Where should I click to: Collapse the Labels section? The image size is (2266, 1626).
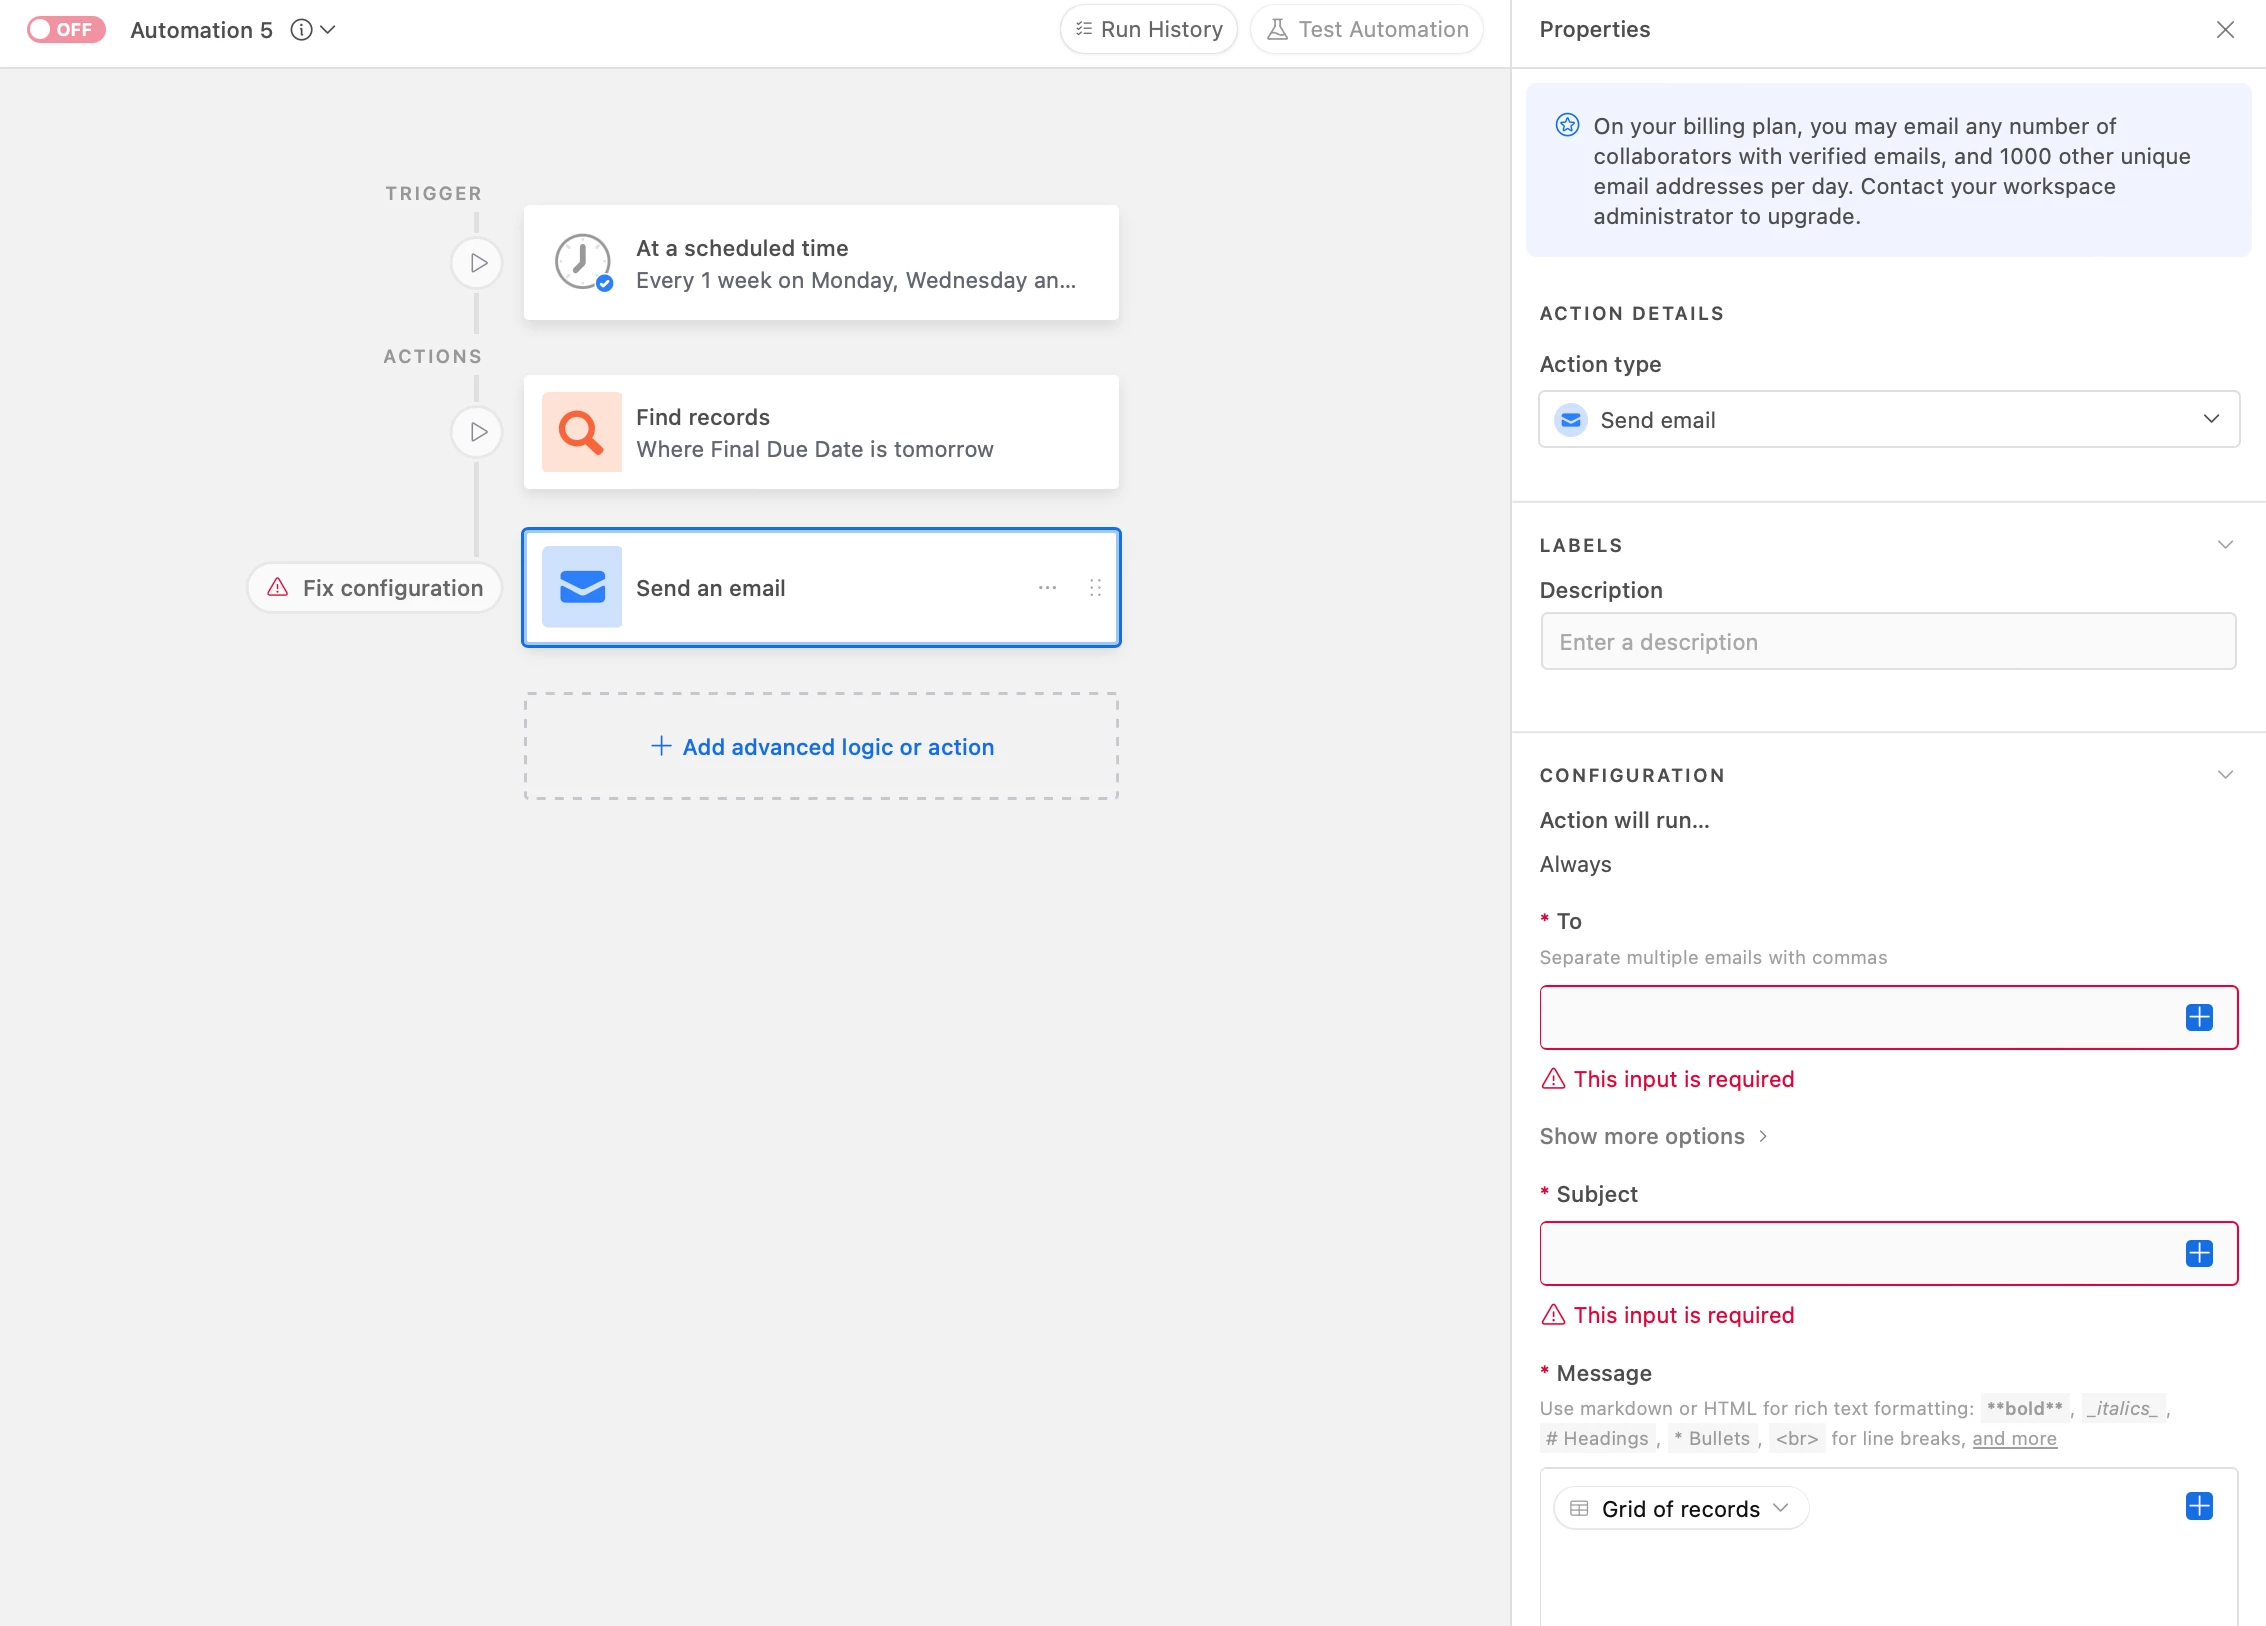(2225, 545)
